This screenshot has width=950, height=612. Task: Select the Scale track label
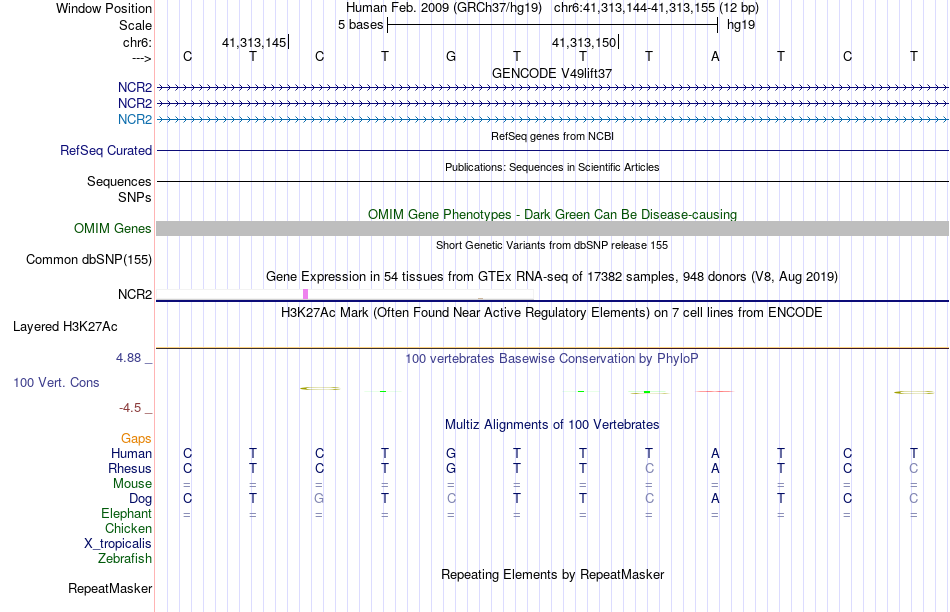click(135, 25)
